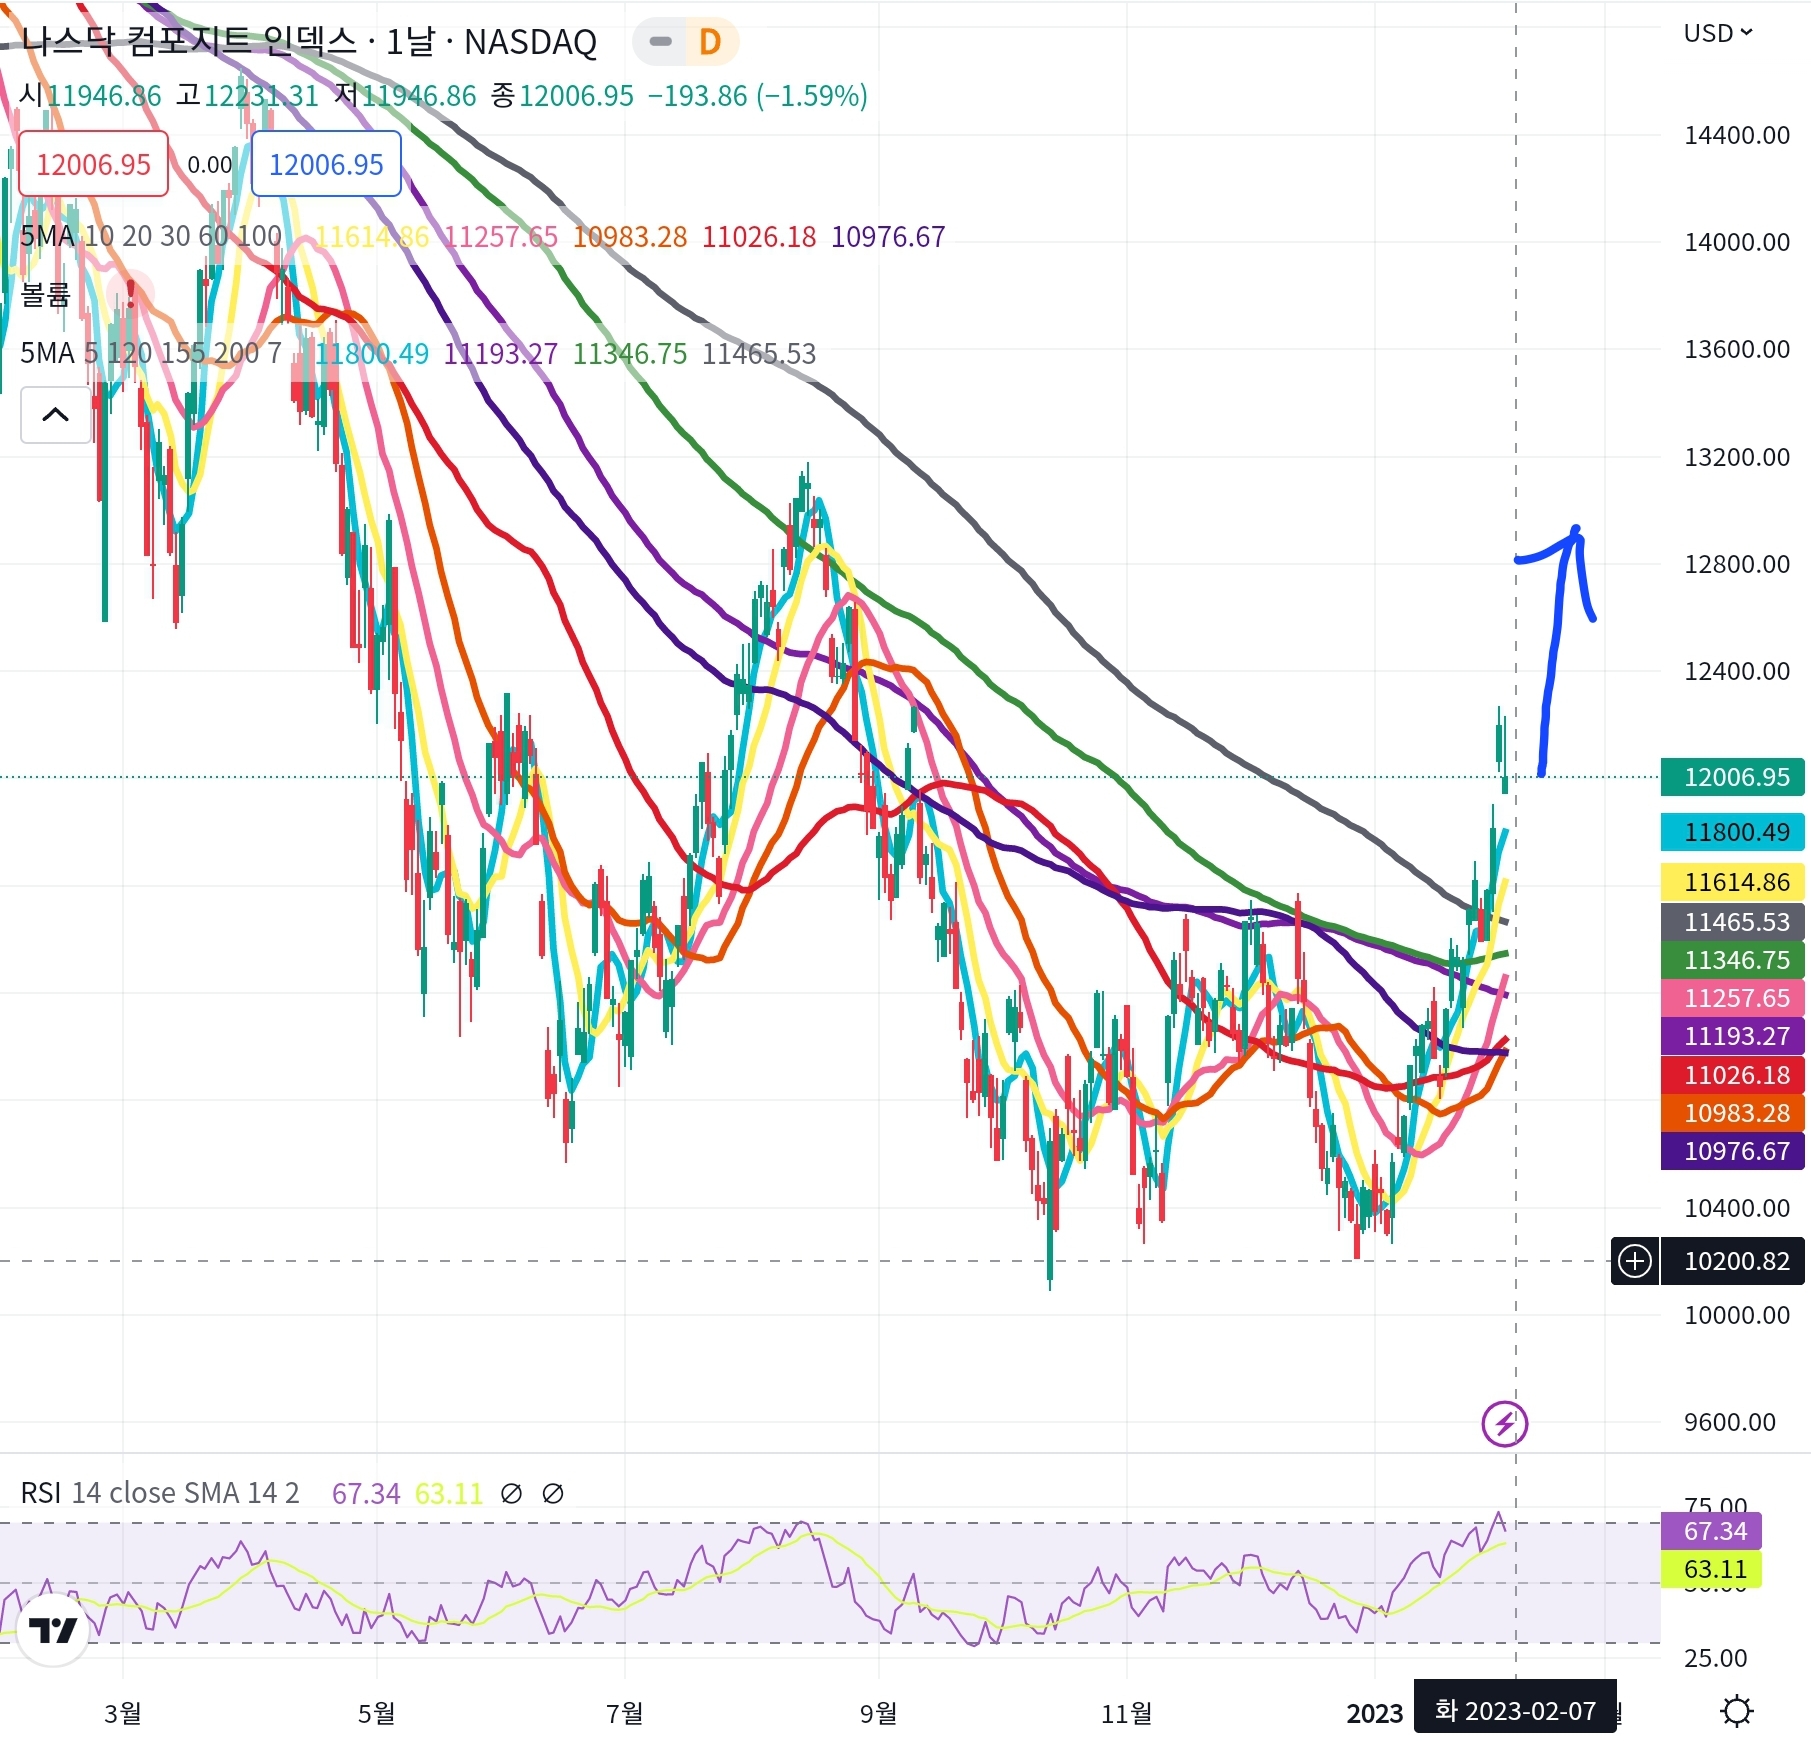Click the 11346.75 green MA price label
This screenshot has width=1811, height=1741.
tap(1733, 960)
